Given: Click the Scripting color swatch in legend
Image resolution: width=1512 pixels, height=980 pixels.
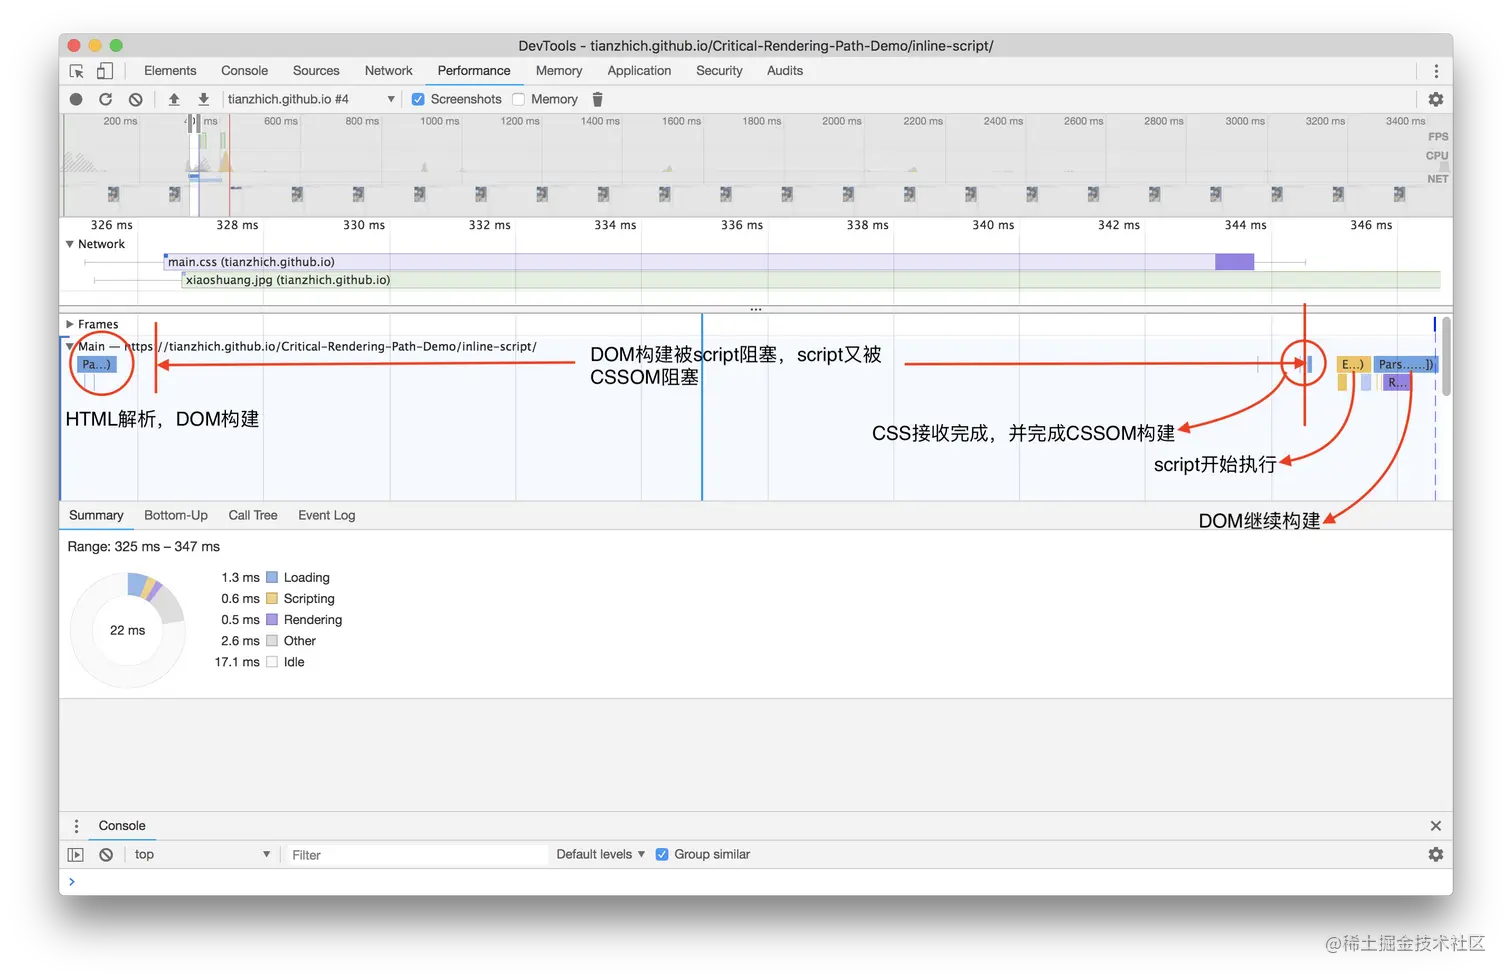Looking at the screenshot, I should click(x=272, y=599).
